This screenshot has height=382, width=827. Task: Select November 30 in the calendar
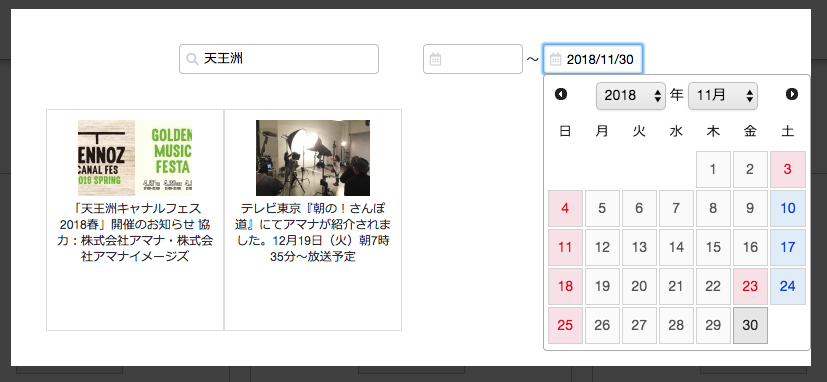[750, 326]
